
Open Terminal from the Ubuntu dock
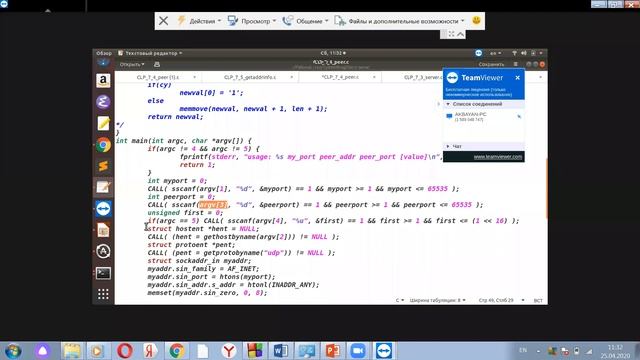click(103, 273)
